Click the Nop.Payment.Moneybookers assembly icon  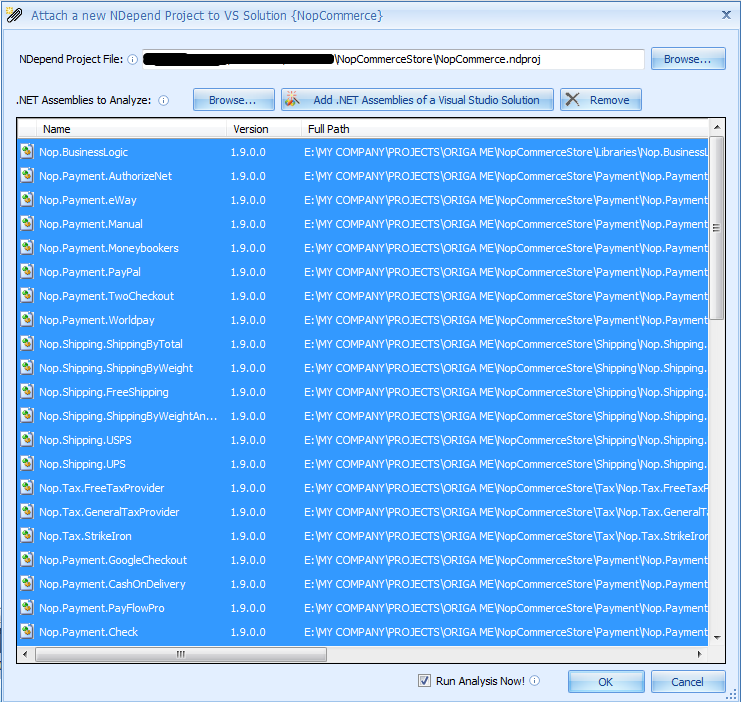(27, 248)
